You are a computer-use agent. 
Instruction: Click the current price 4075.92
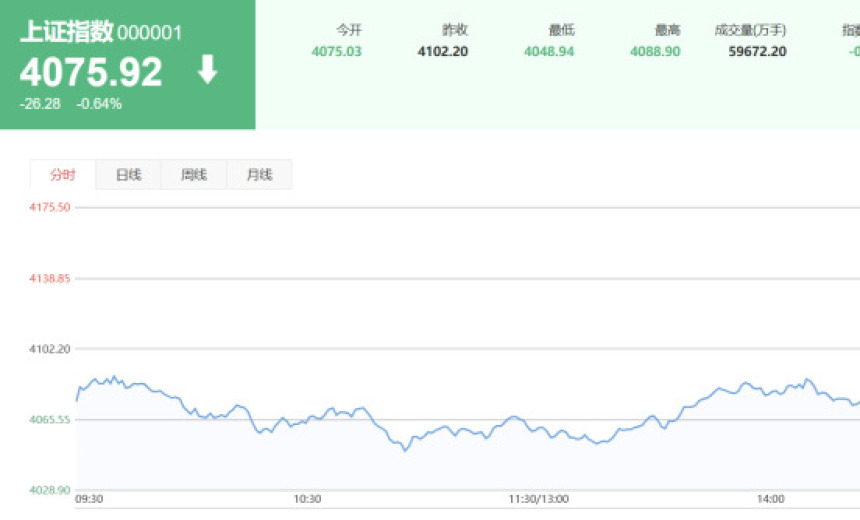91,72
